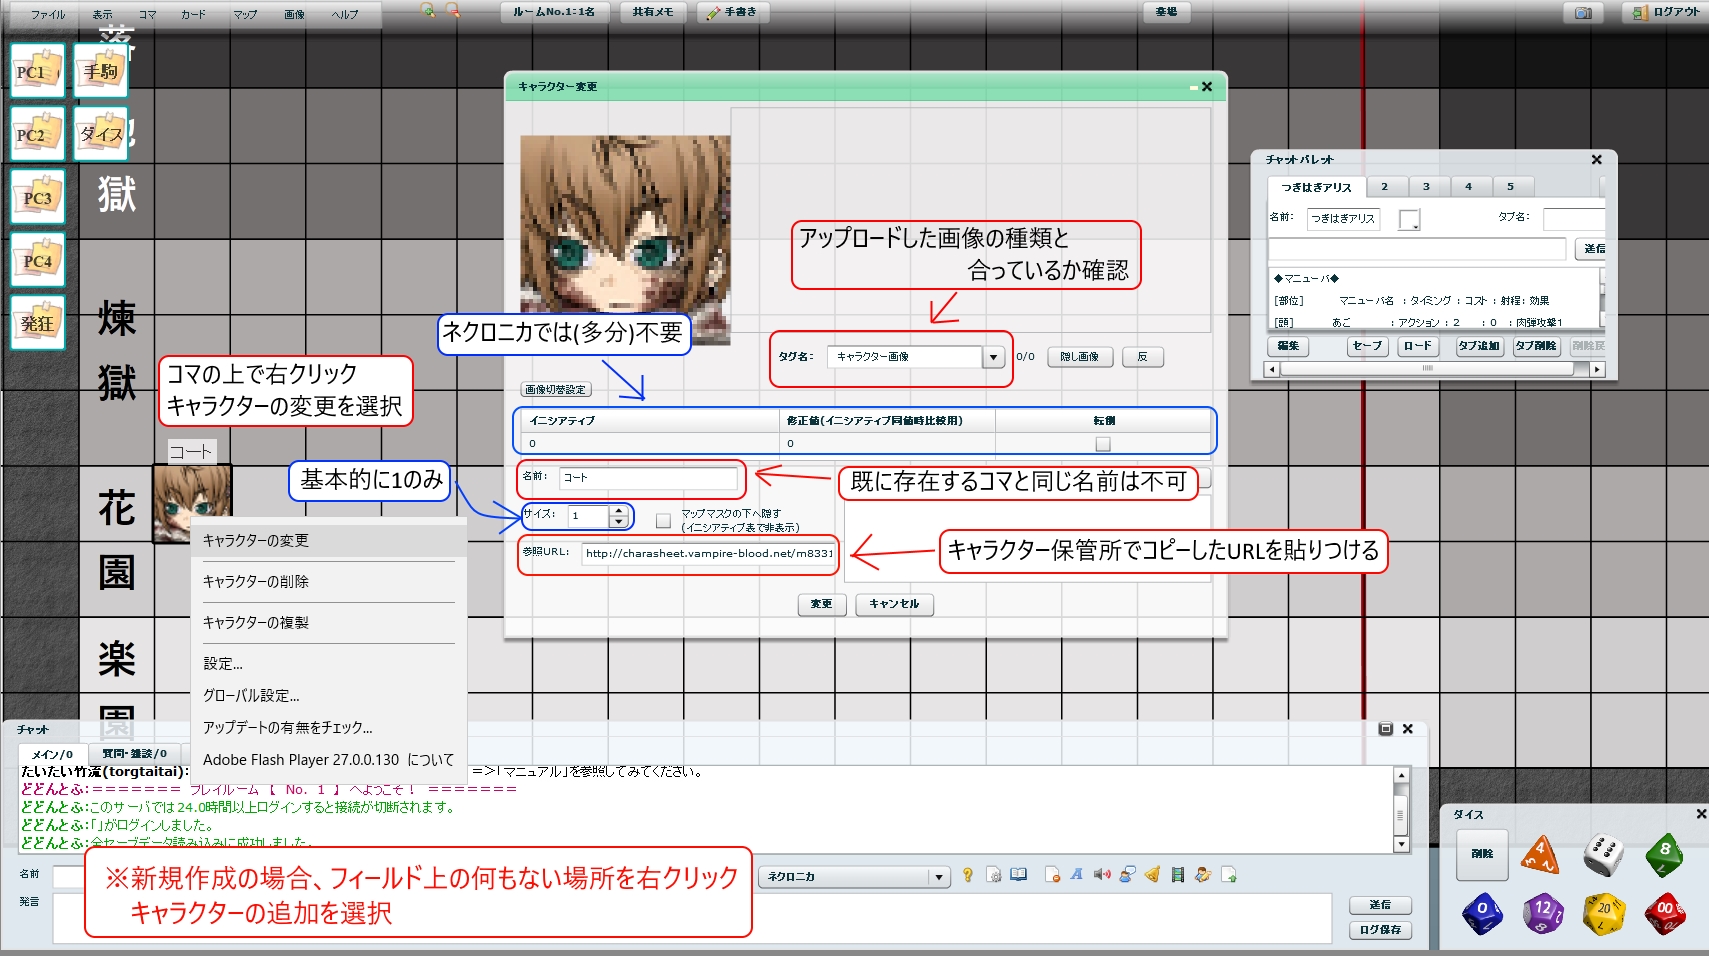This screenshot has height=956, width=1709.
Task: Click the ログ保存 button
Action: pos(1380,930)
